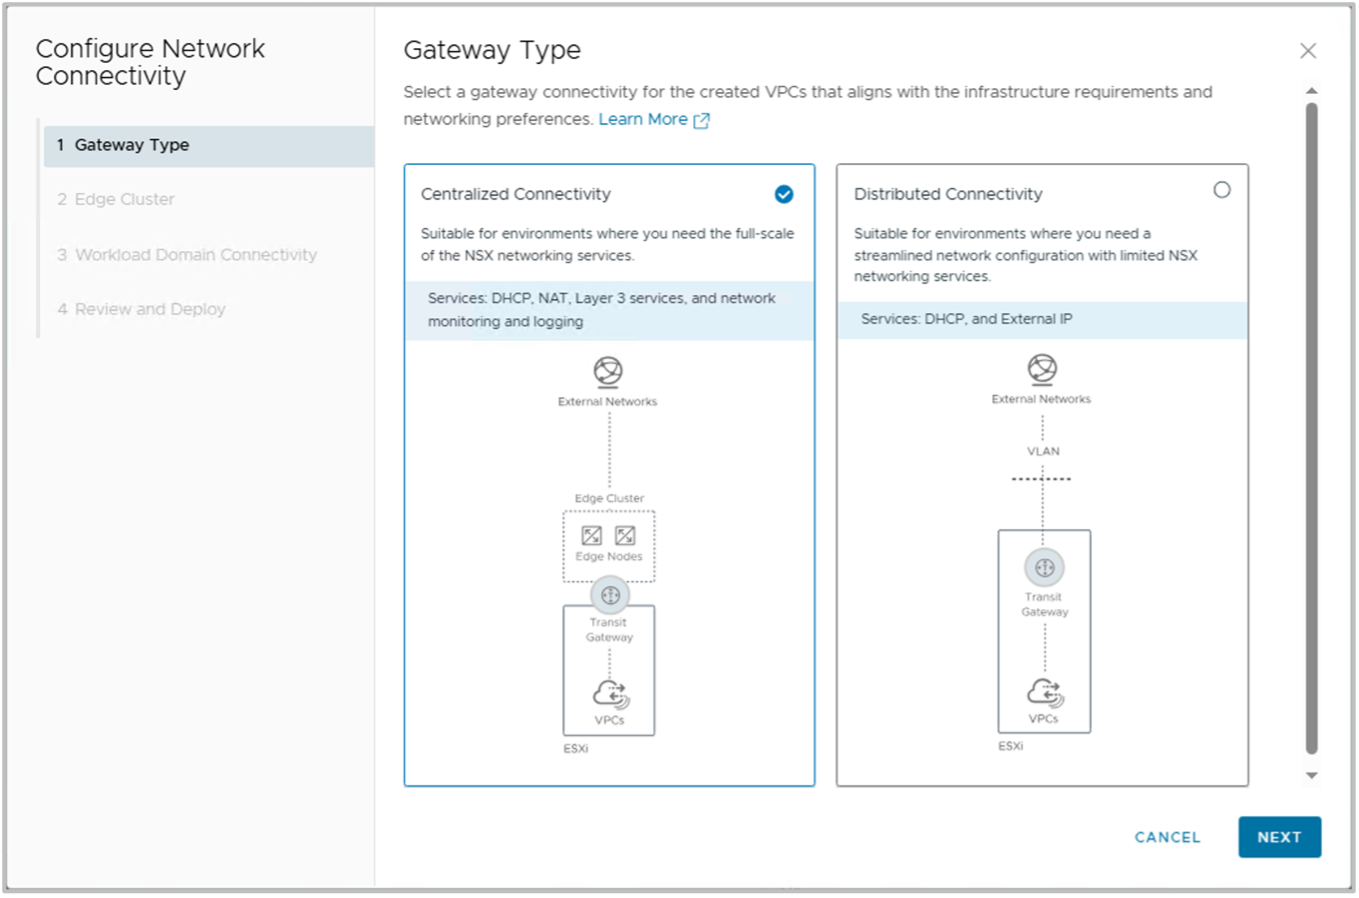Click the External Networks icon under Distributed Connectivity
The width and height of the screenshot is (1359, 898).
(x=1042, y=366)
